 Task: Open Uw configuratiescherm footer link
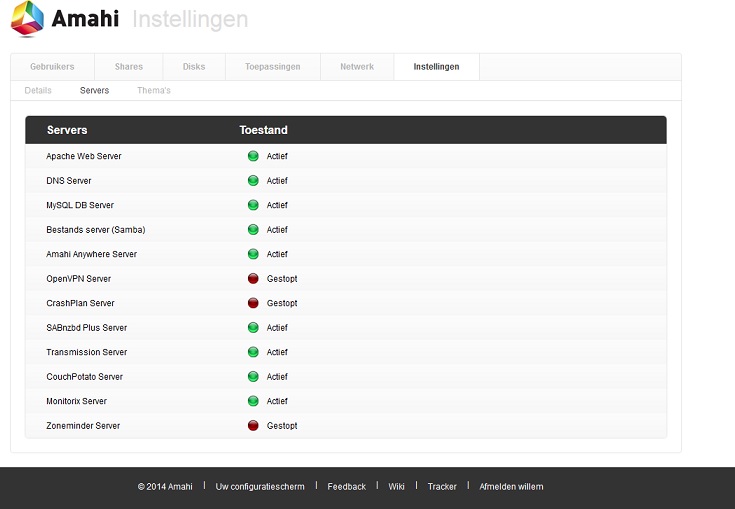[260, 487]
